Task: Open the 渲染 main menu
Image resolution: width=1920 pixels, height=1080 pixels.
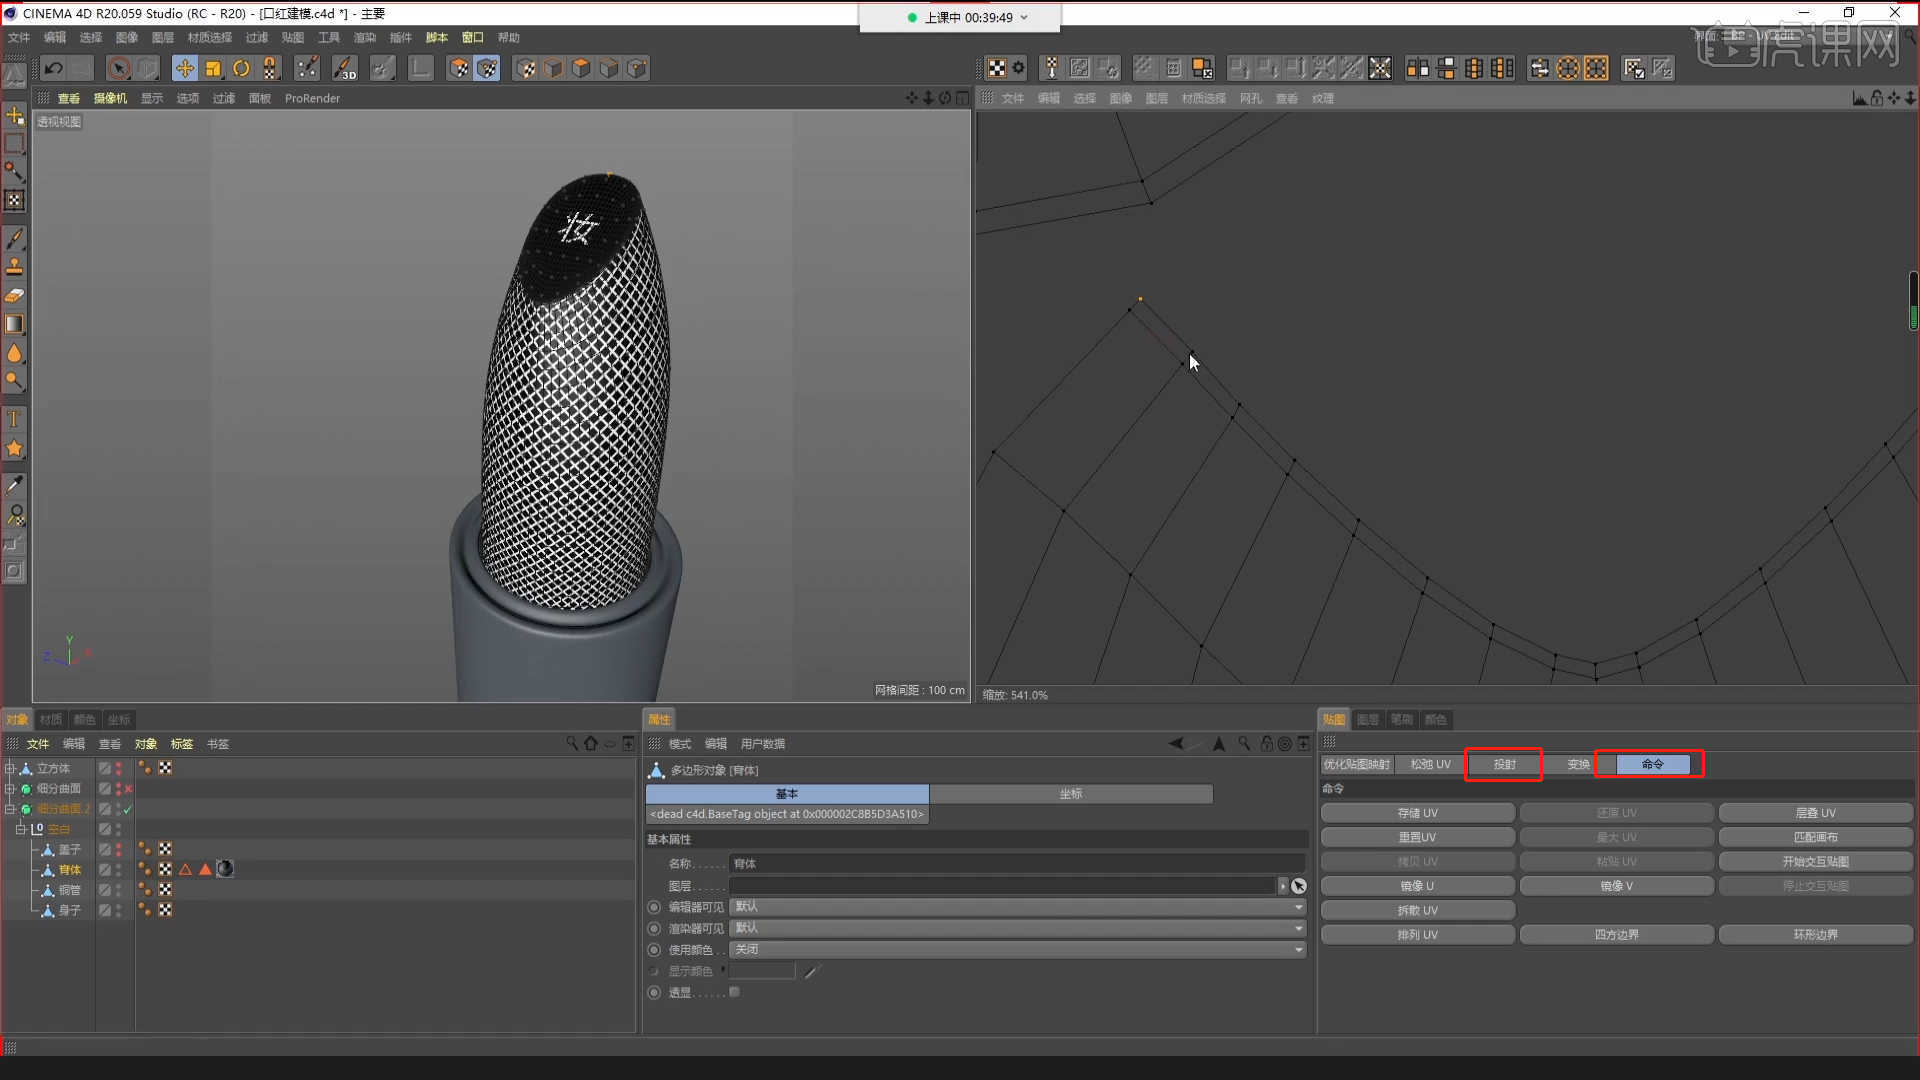Action: pos(365,37)
